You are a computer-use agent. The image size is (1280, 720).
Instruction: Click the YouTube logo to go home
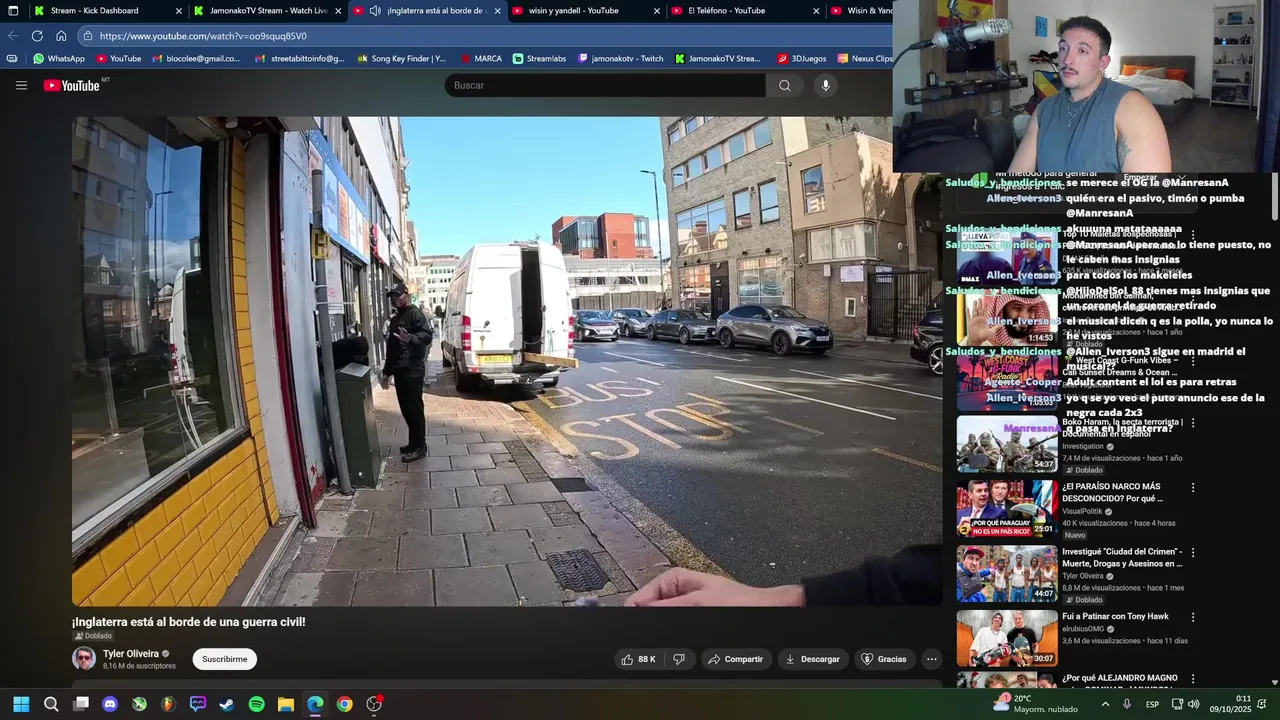pos(71,85)
